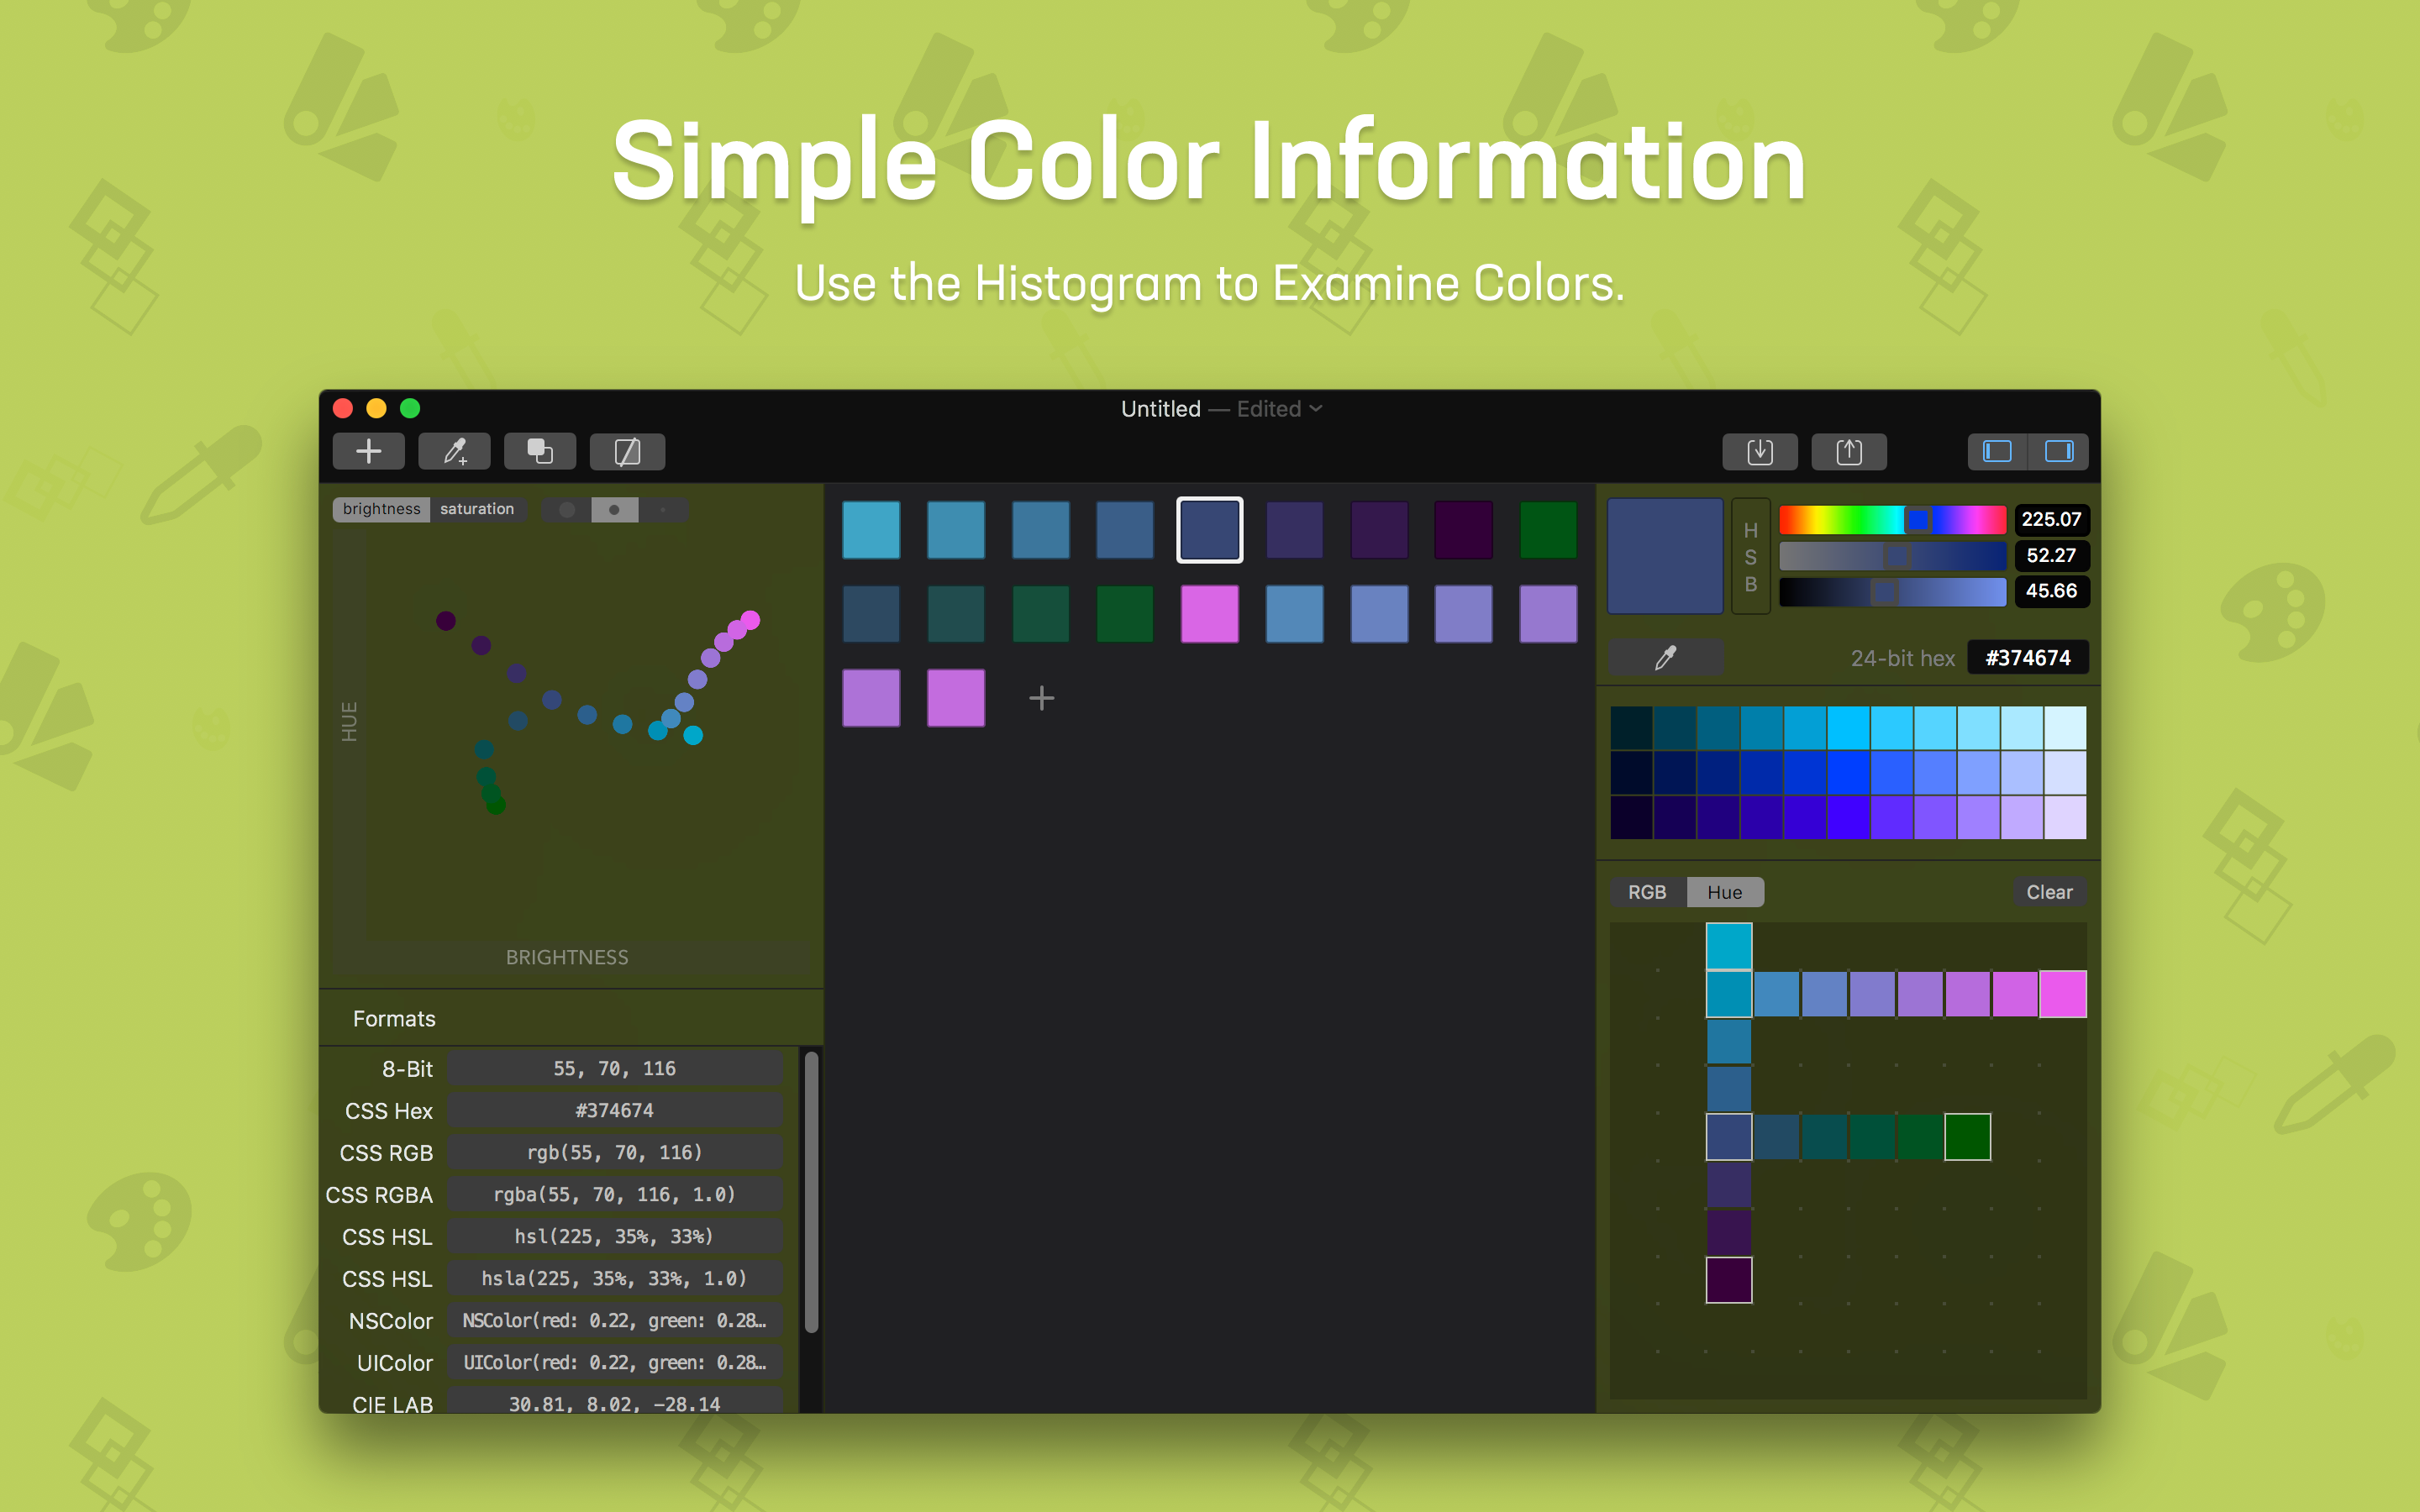Viewport: 2420px width, 1512px height.
Task: Click the overlapping squares toolbar icon
Action: pos(540,452)
